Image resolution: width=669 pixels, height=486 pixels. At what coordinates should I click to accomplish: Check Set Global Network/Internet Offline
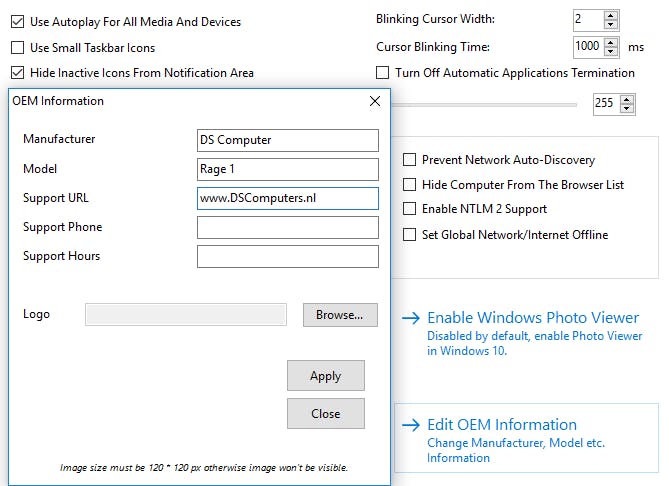click(x=409, y=234)
